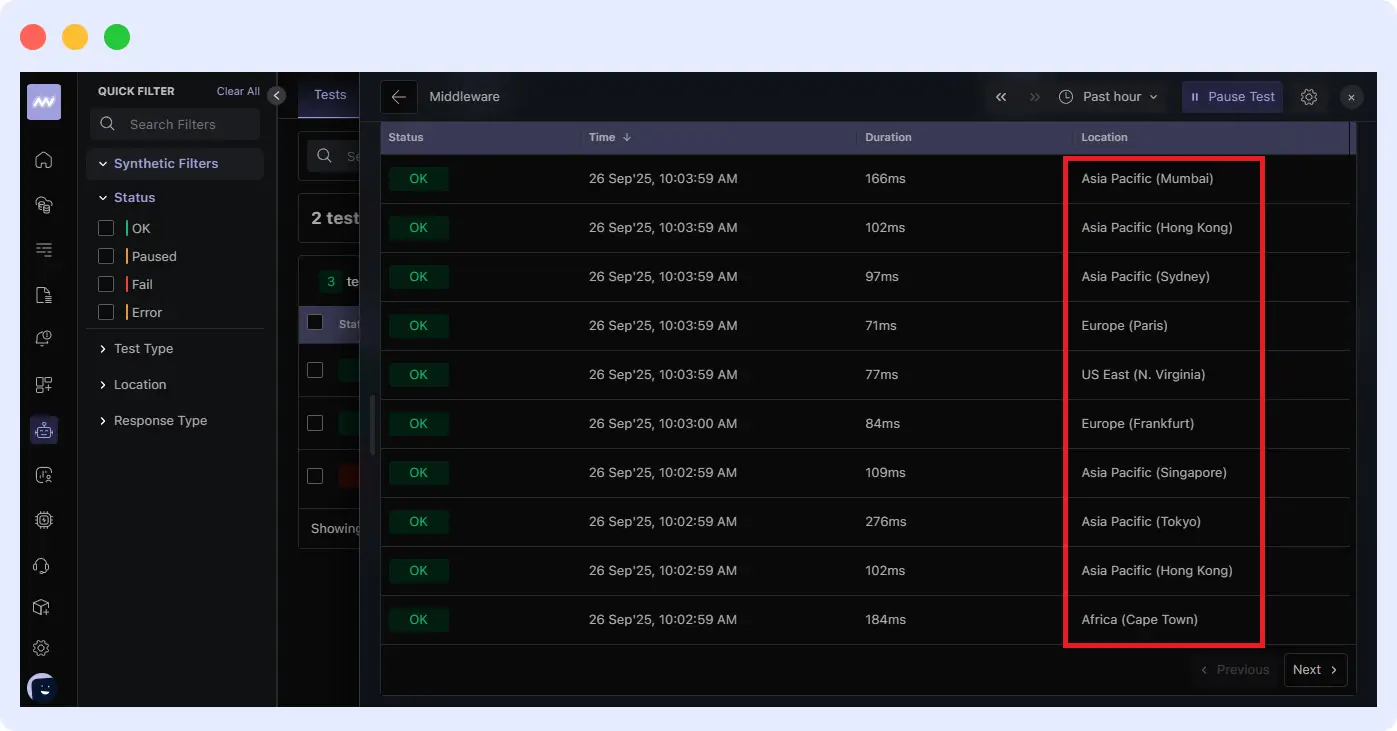
Task: Click the Pause Test button
Action: tap(1232, 96)
